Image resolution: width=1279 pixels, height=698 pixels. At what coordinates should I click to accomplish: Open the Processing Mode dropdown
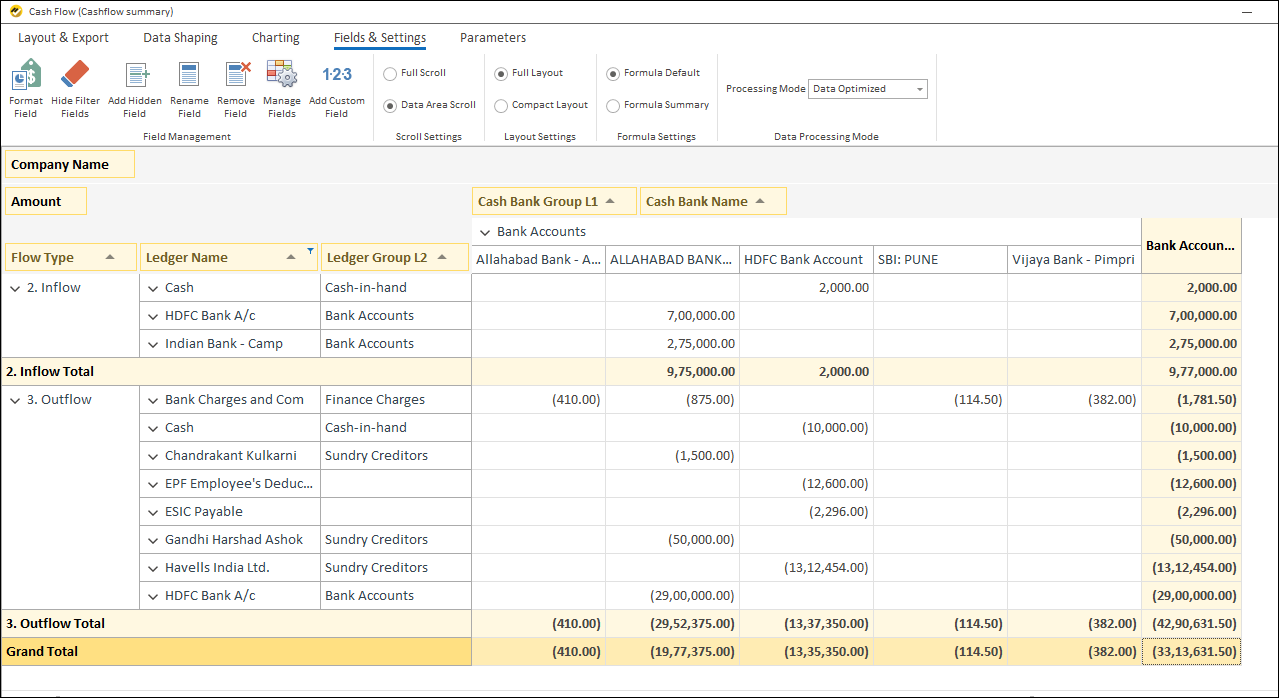919,89
